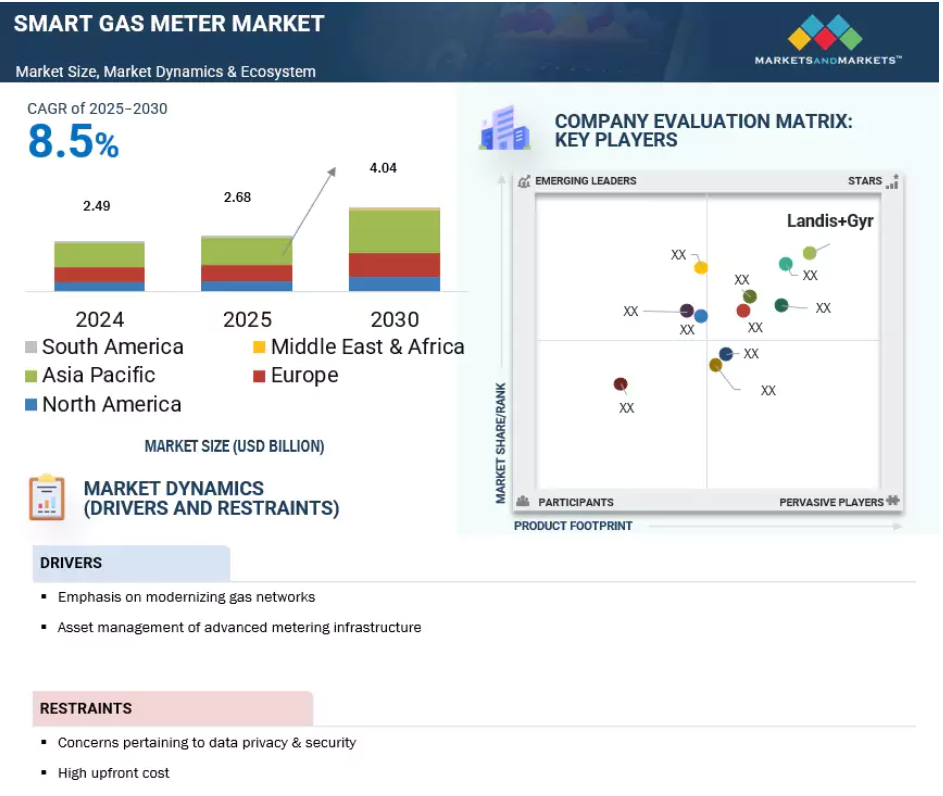Click the 8.5% CAGR value
The width and height of the screenshot is (943, 796).
[73, 142]
